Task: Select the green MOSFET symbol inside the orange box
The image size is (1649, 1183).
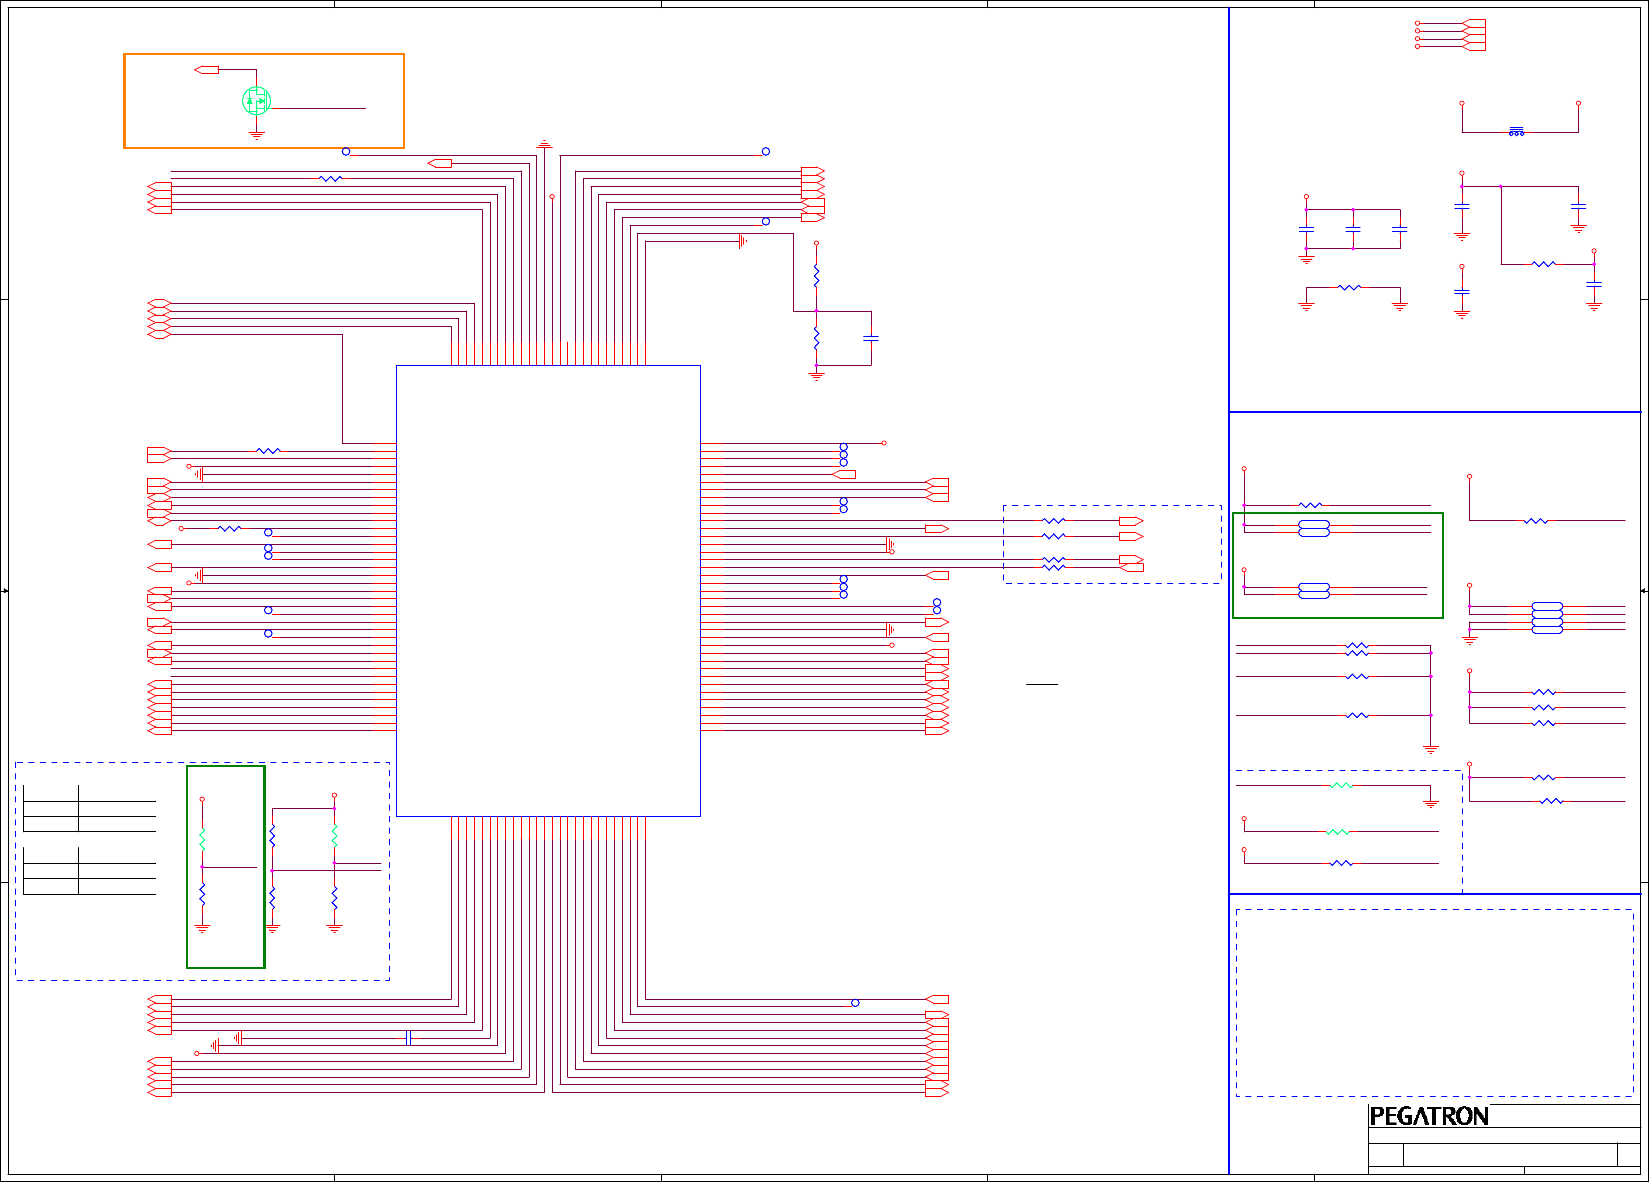Action: (x=256, y=100)
